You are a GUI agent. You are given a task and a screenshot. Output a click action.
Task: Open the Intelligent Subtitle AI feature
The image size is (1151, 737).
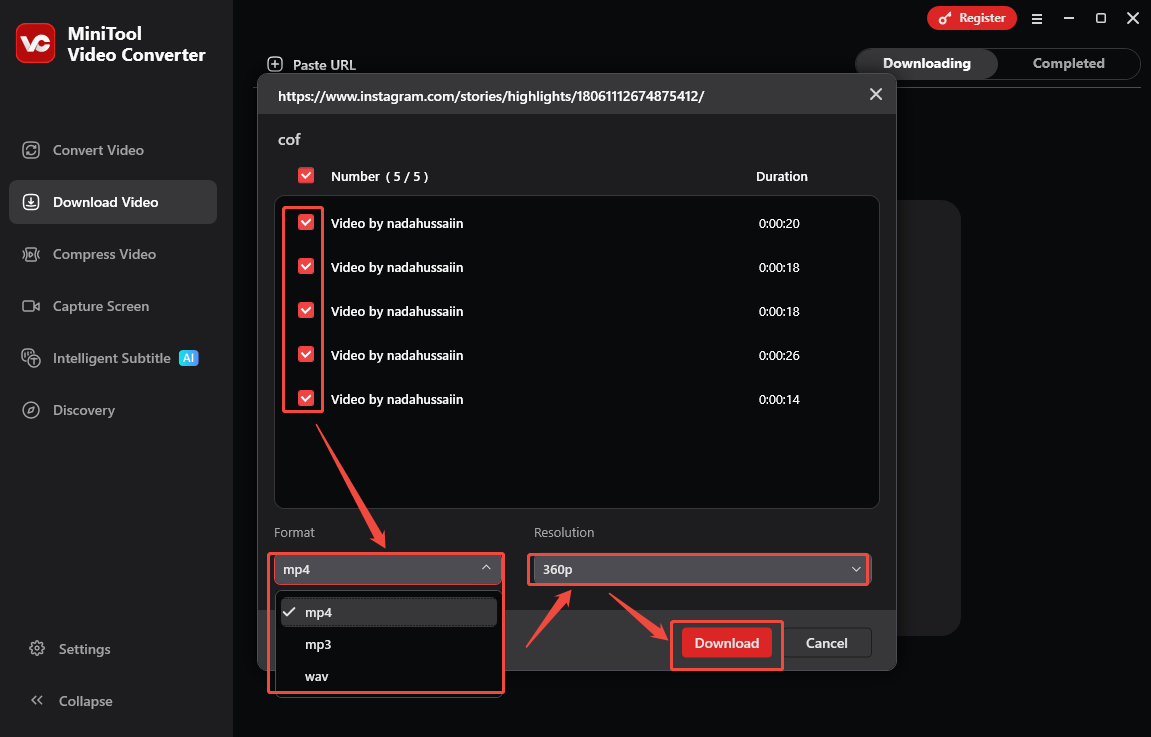point(112,357)
